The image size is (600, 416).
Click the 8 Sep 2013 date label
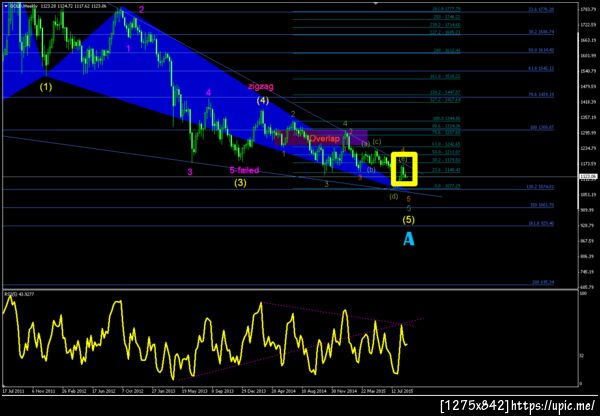[222, 392]
